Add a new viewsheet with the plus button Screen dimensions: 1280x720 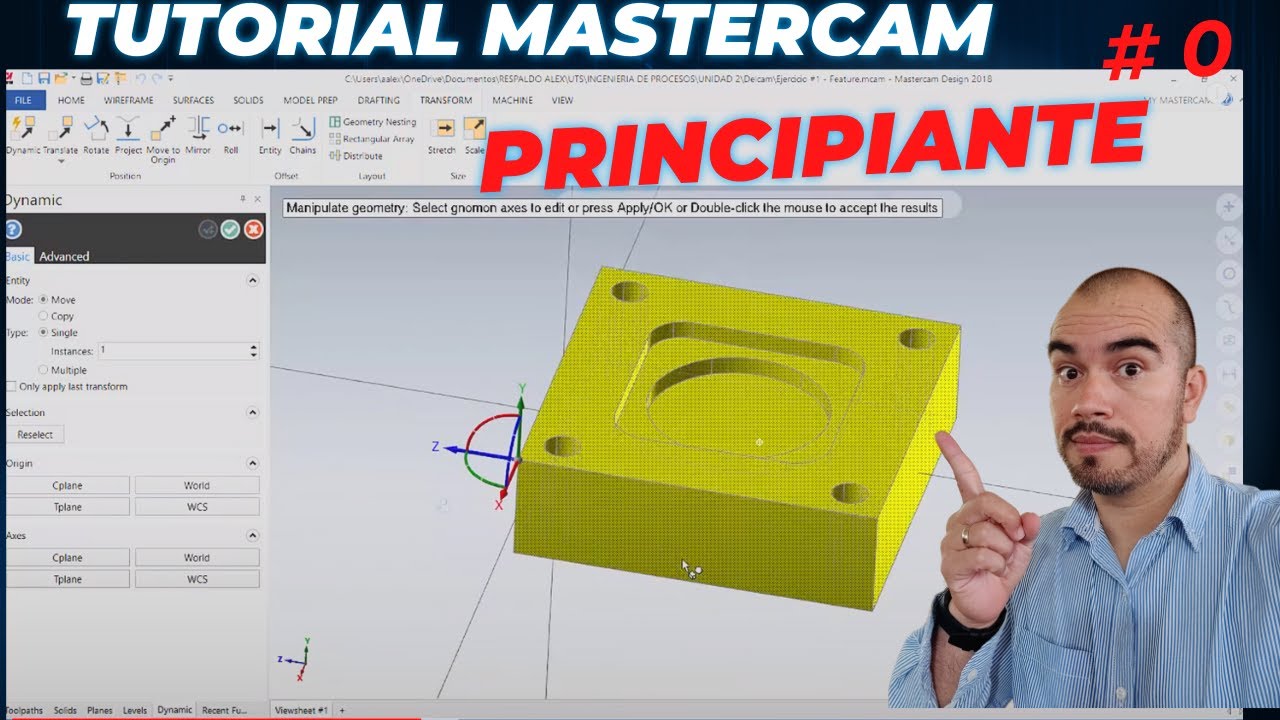pyautogui.click(x=342, y=710)
